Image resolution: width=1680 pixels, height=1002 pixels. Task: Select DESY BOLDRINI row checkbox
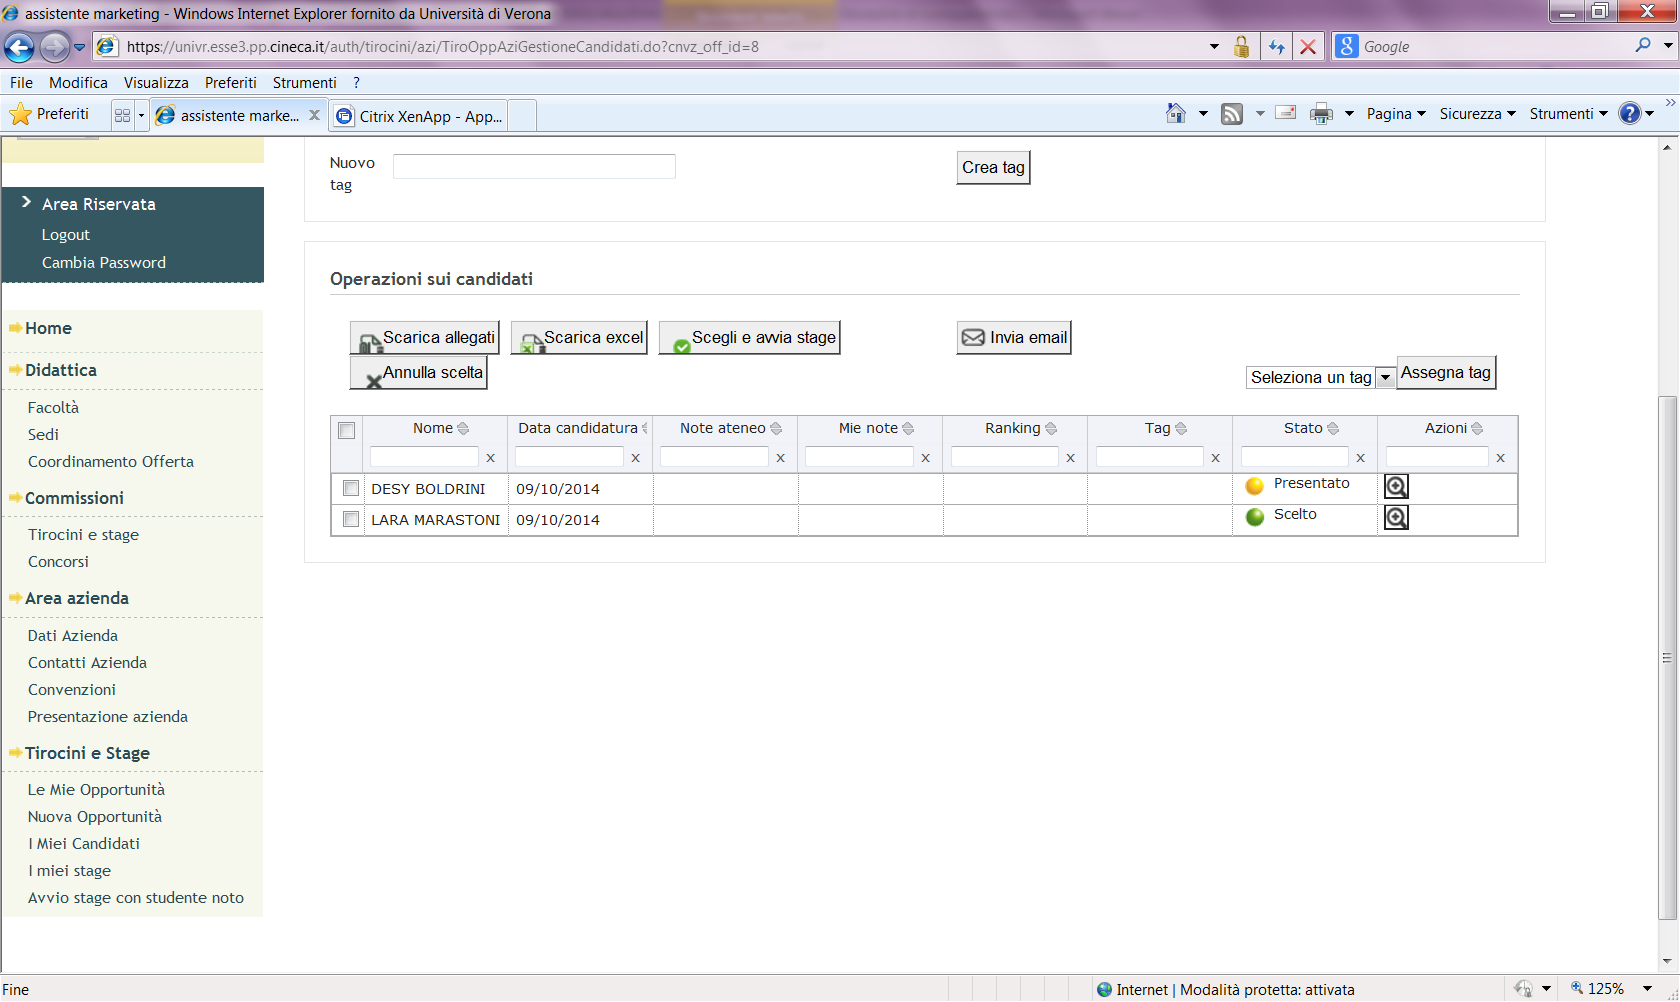coord(351,488)
